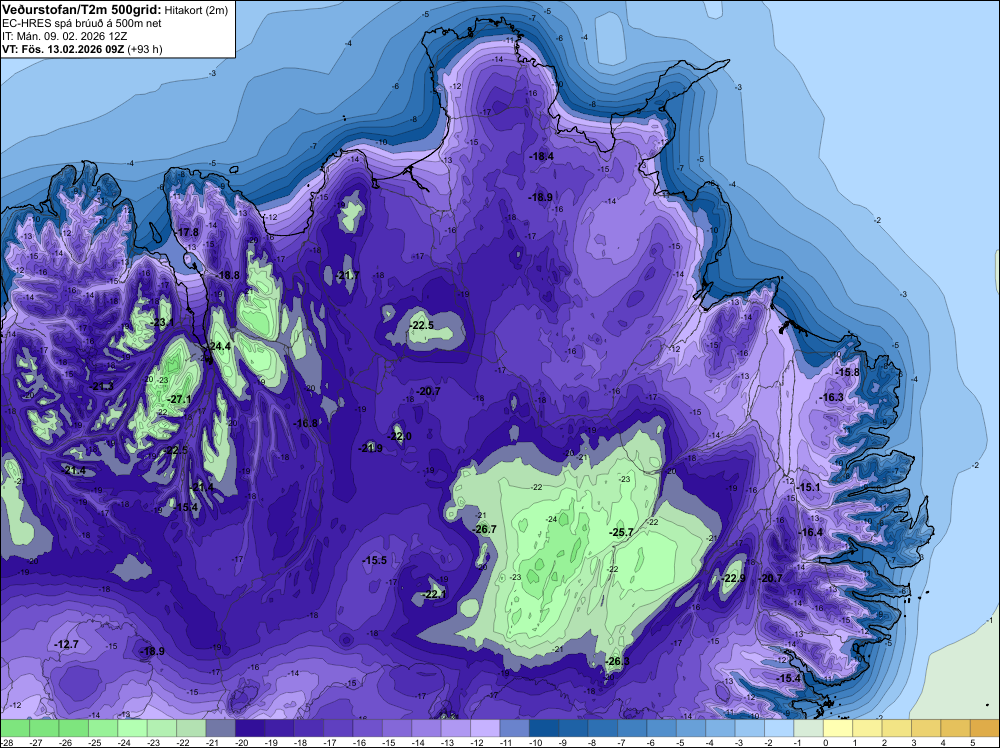This screenshot has width=1000, height=748.
Task: Pick the dark blue legend swatch labeled -10
Action: [544, 728]
